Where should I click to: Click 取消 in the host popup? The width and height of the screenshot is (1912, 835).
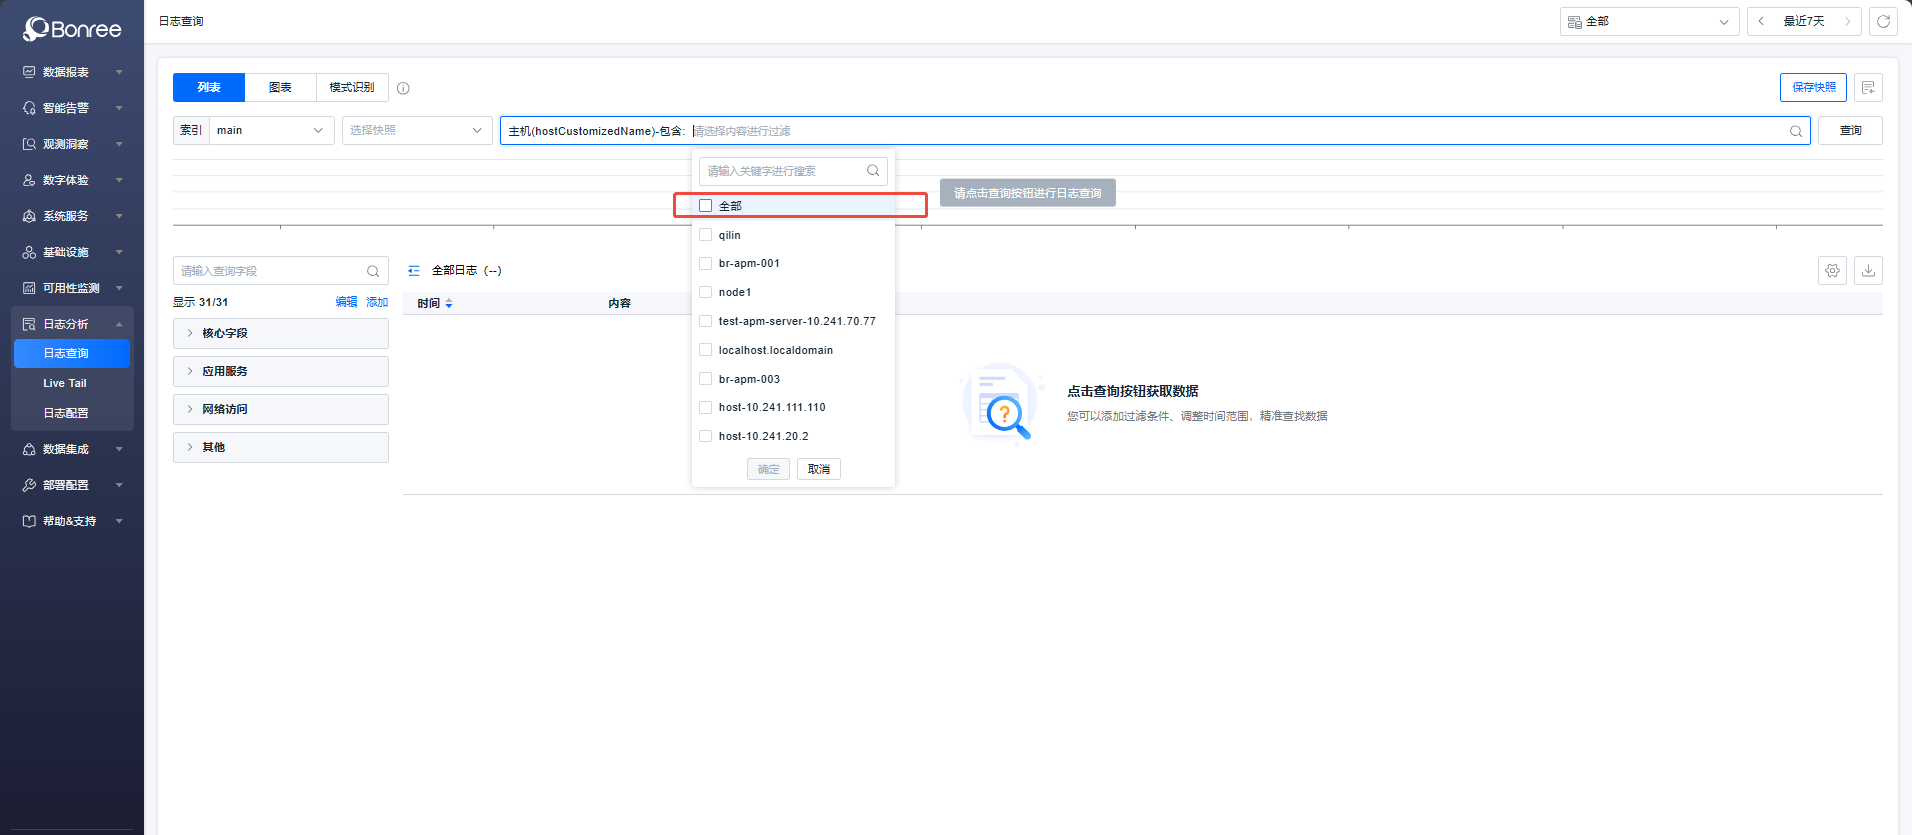pyautogui.click(x=818, y=469)
